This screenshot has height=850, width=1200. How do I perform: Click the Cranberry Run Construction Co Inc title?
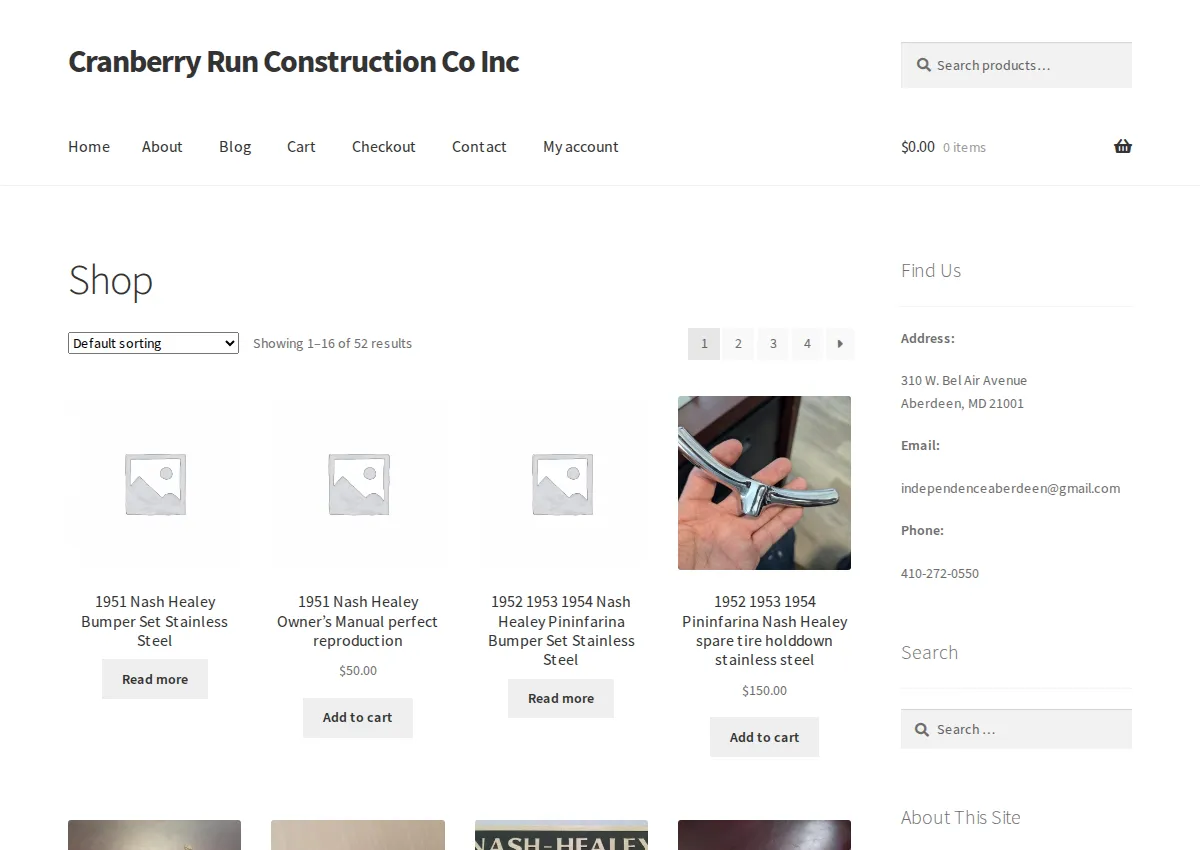click(x=293, y=61)
